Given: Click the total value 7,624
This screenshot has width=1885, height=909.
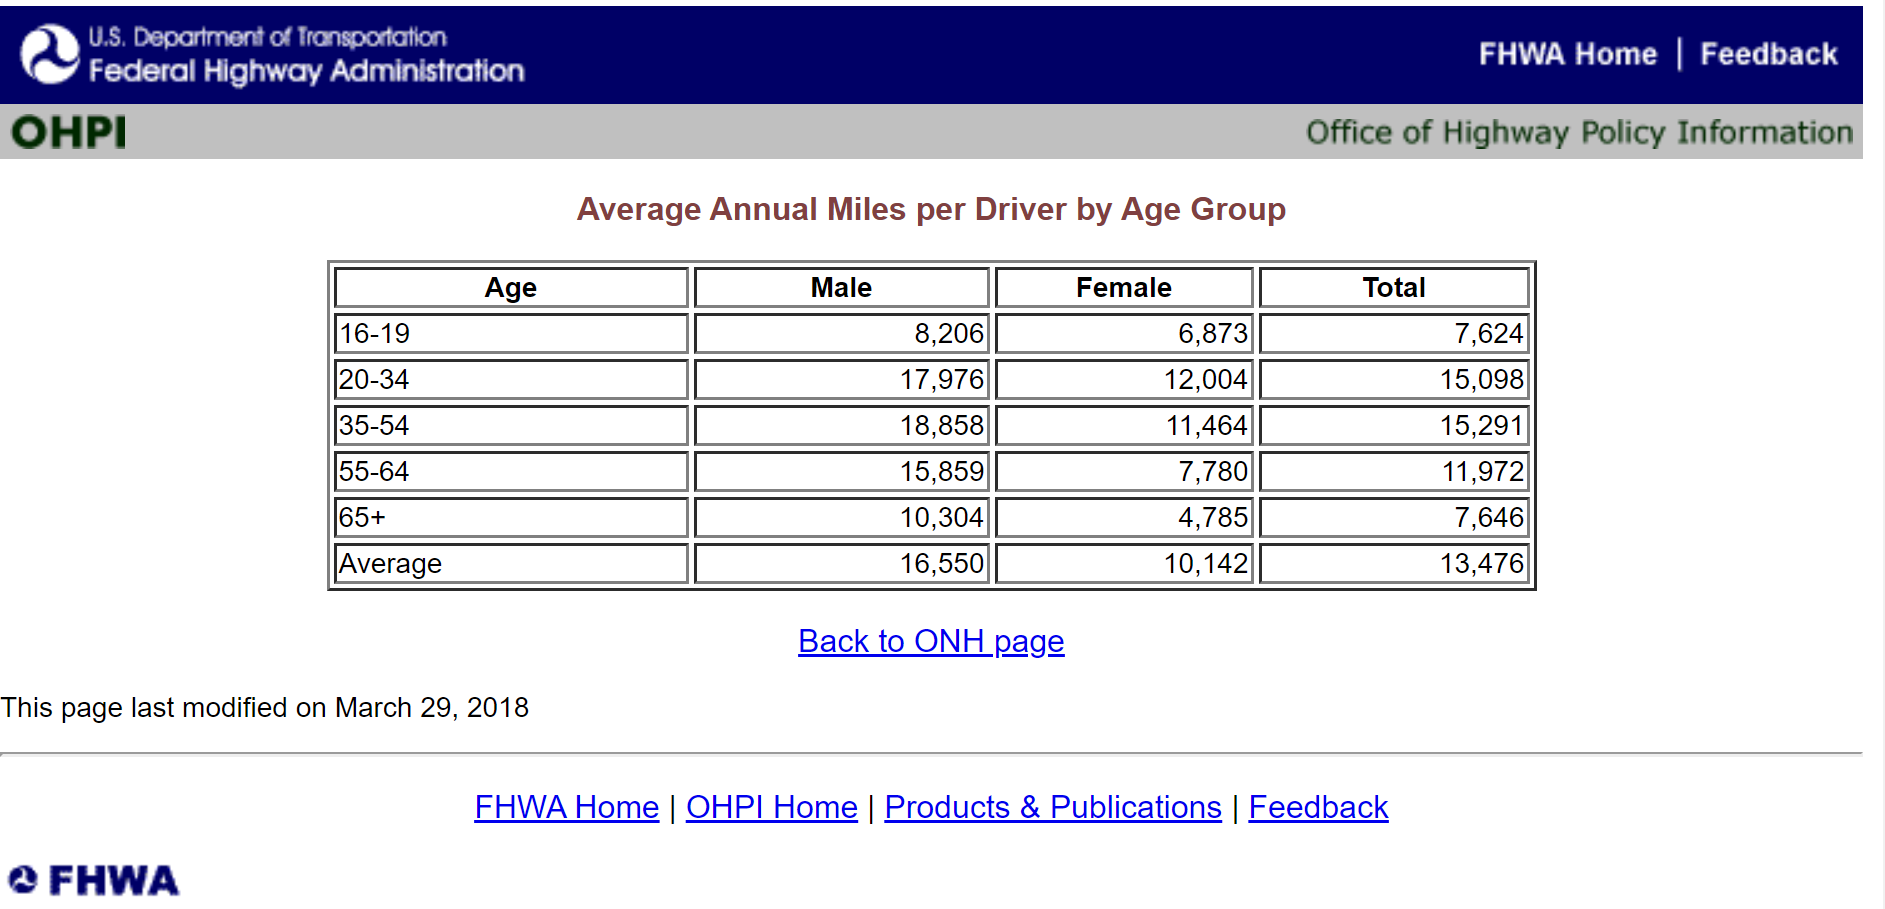Looking at the screenshot, I should pyautogui.click(x=1489, y=333).
